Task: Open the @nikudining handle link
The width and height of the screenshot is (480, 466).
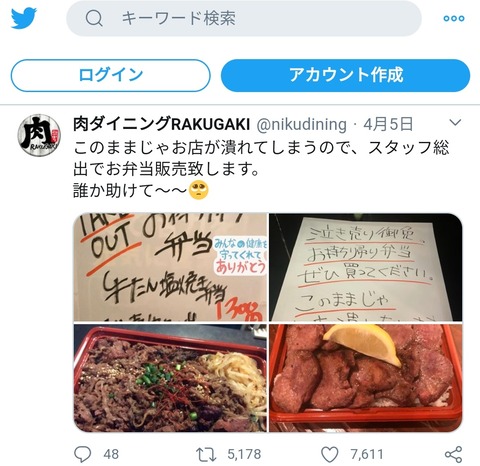Action: 302,124
